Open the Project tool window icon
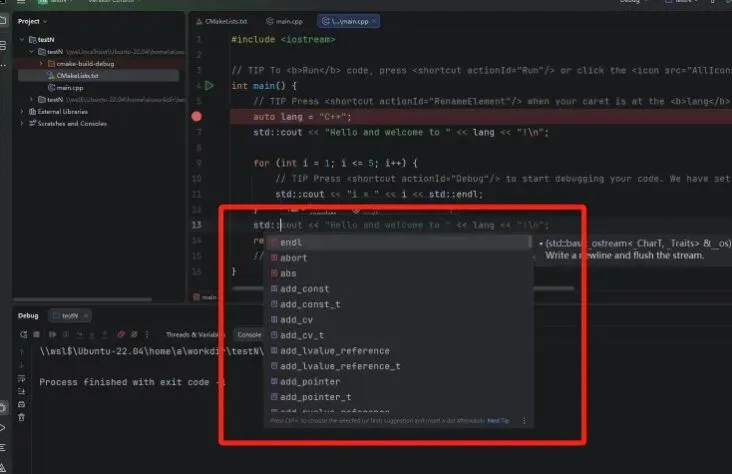This screenshot has height=474, width=732. (3, 21)
